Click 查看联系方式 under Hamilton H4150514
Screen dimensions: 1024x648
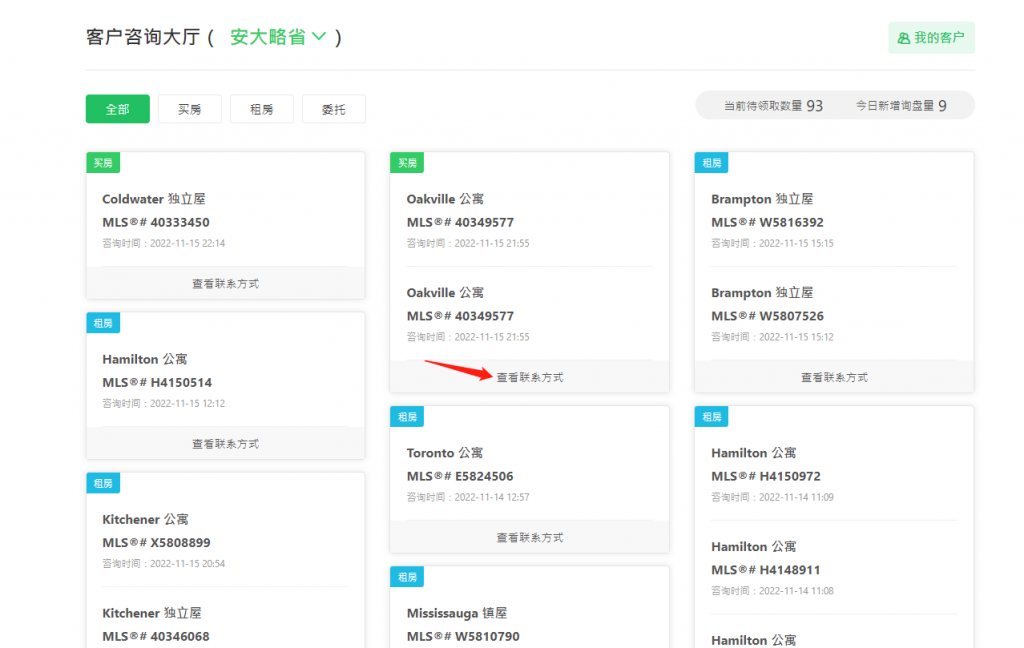(225, 444)
